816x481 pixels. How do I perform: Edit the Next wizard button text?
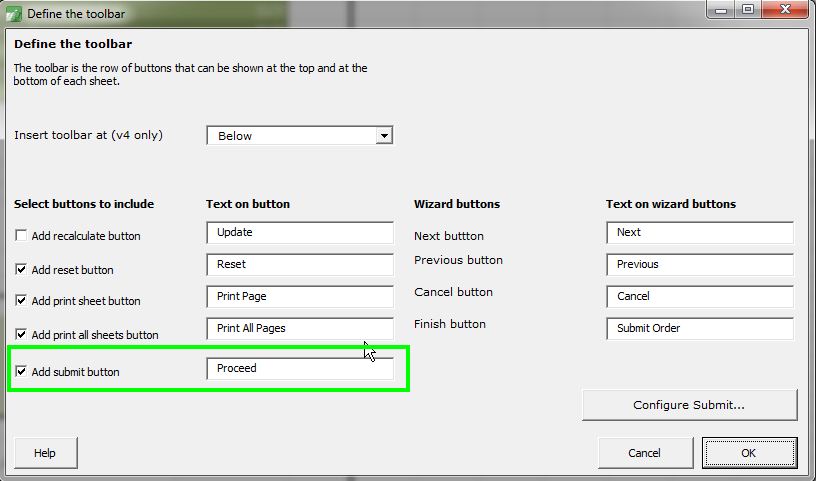pos(700,232)
